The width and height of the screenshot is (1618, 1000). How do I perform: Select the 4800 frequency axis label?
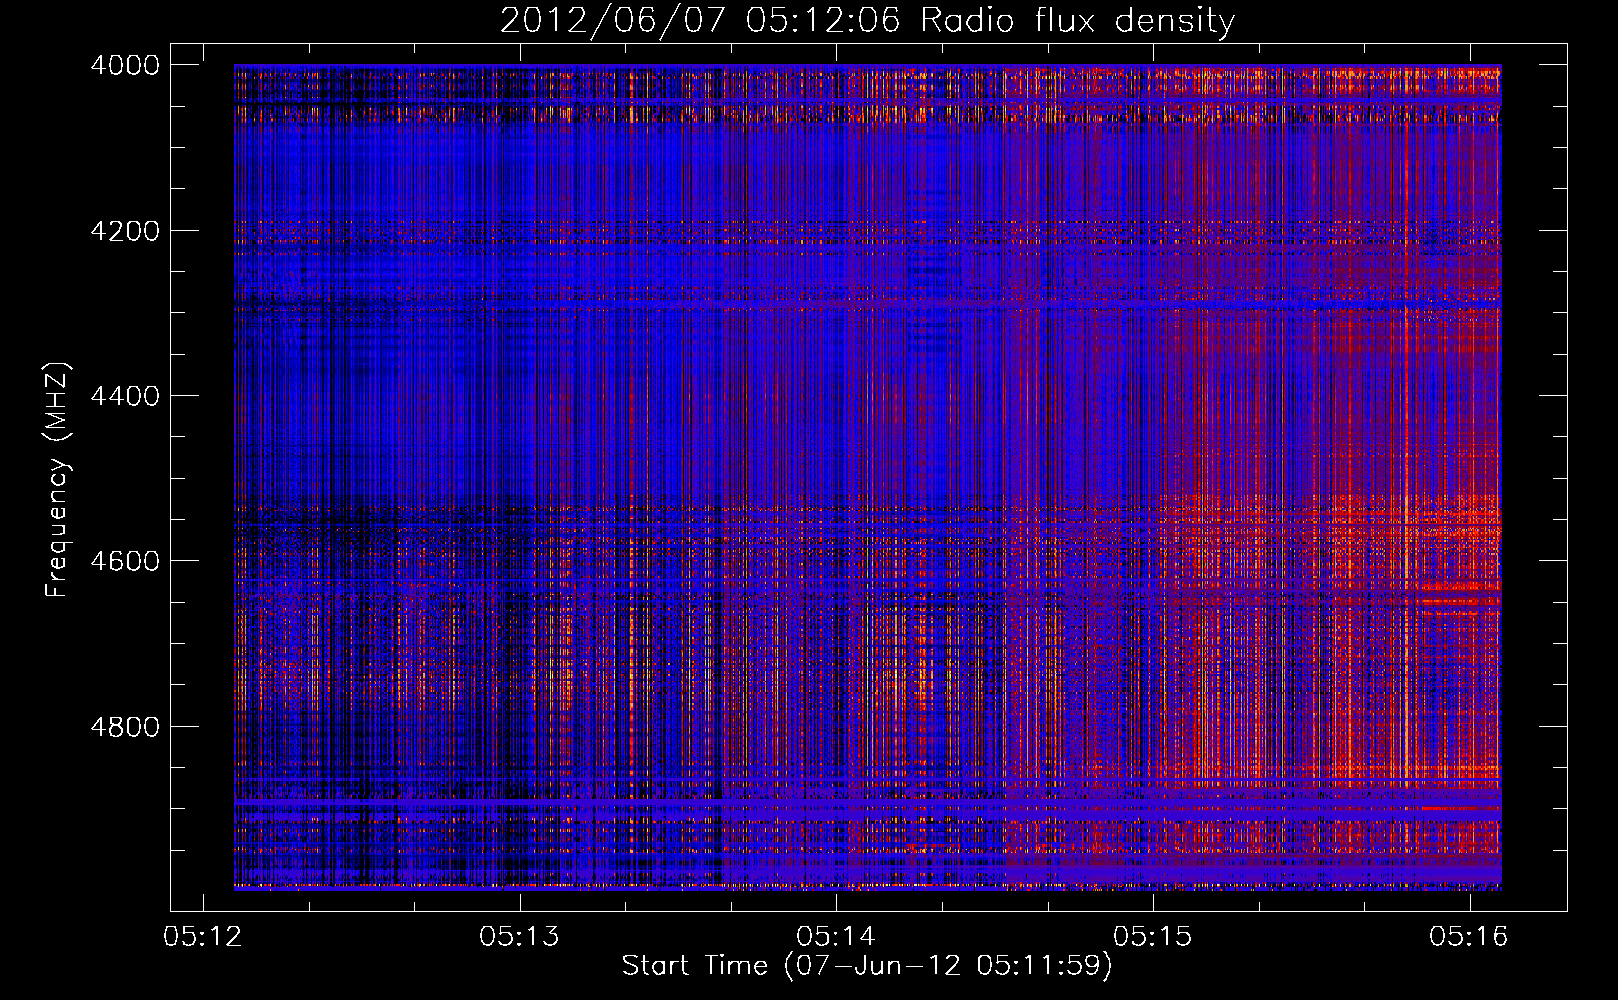click(125, 726)
